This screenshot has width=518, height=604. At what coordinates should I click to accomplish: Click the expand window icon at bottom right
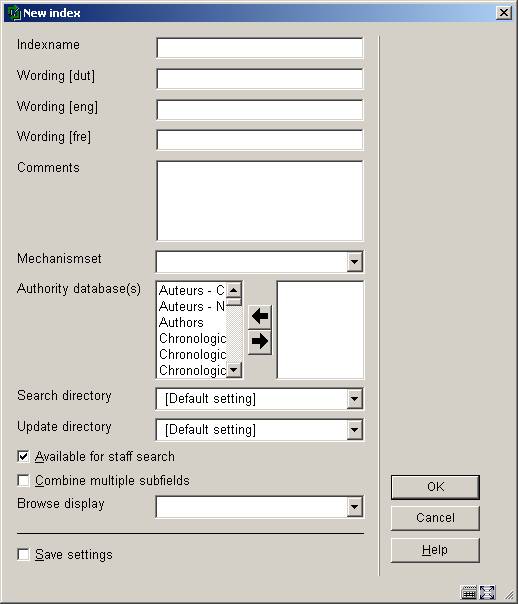click(487, 592)
